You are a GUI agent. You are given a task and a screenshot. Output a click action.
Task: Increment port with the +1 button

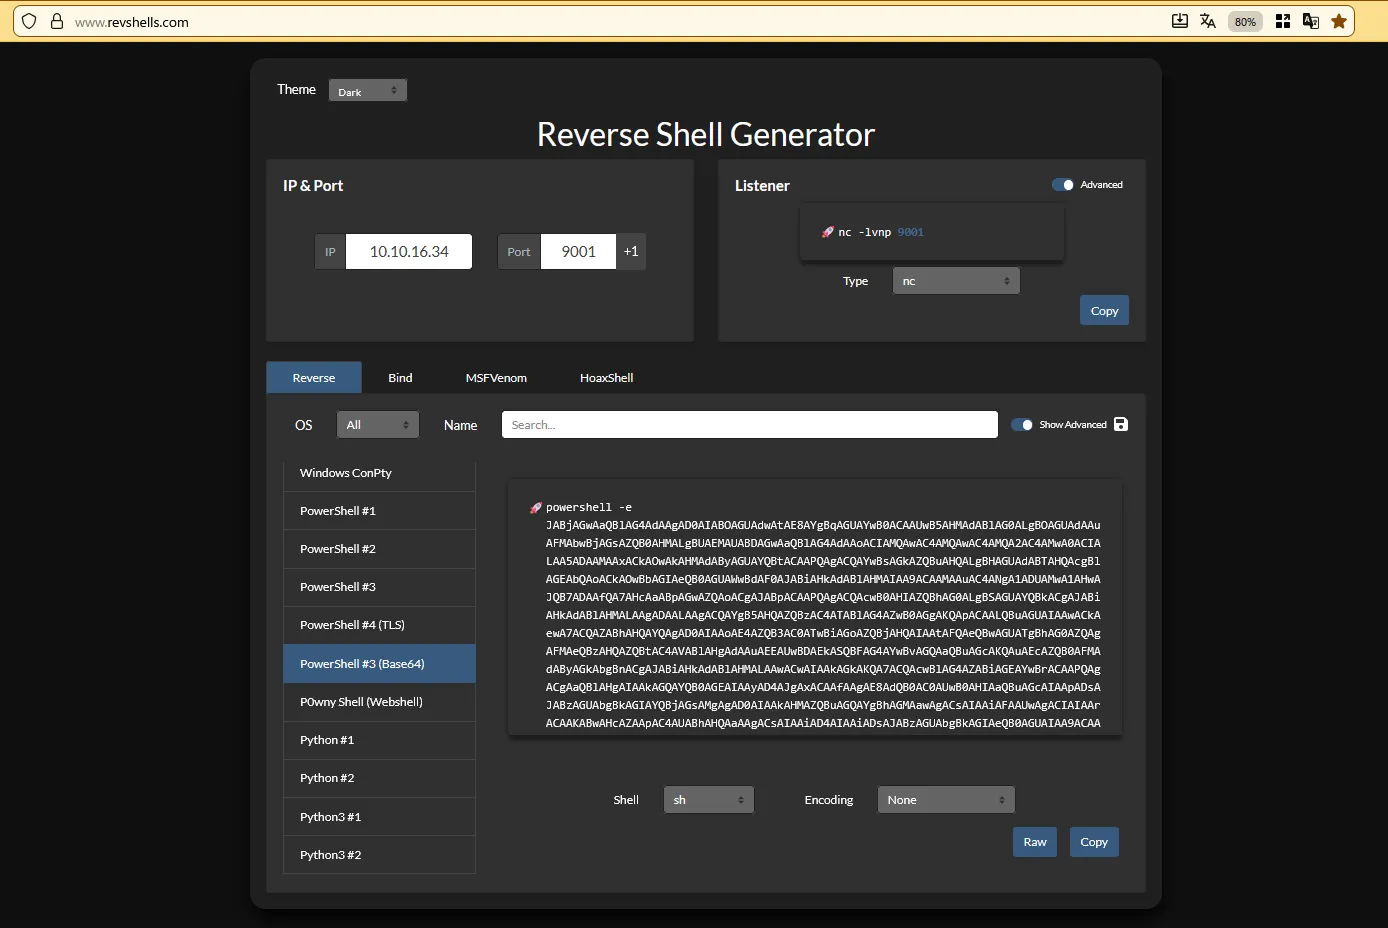631,252
